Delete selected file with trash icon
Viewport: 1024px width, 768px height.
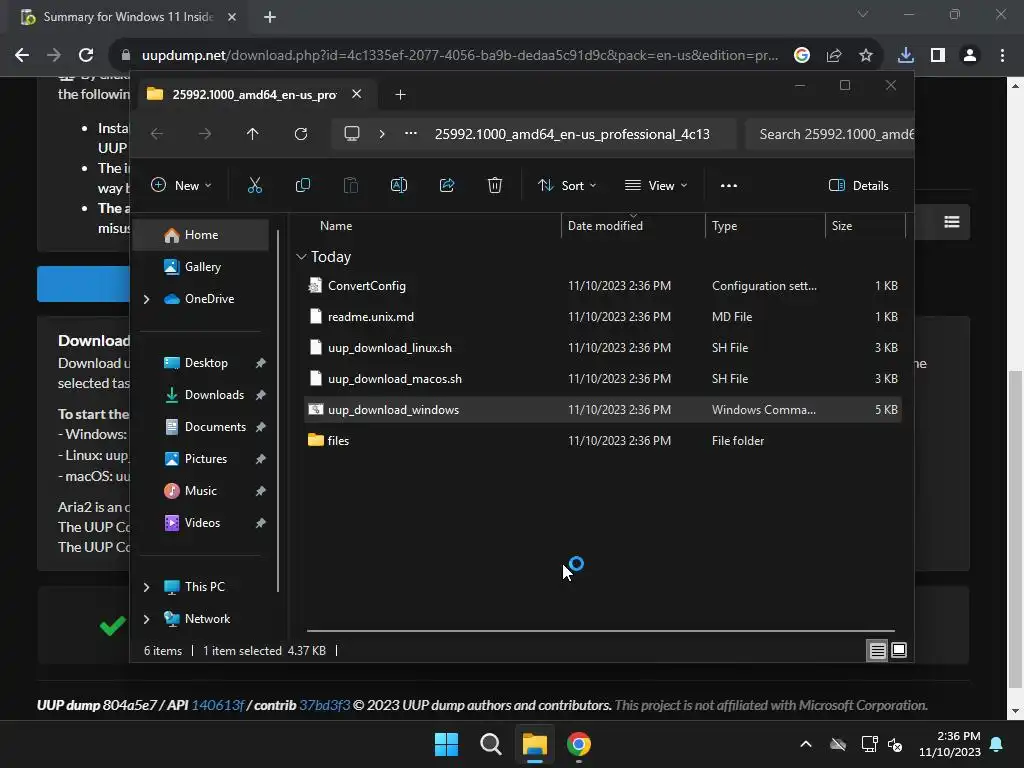495,185
